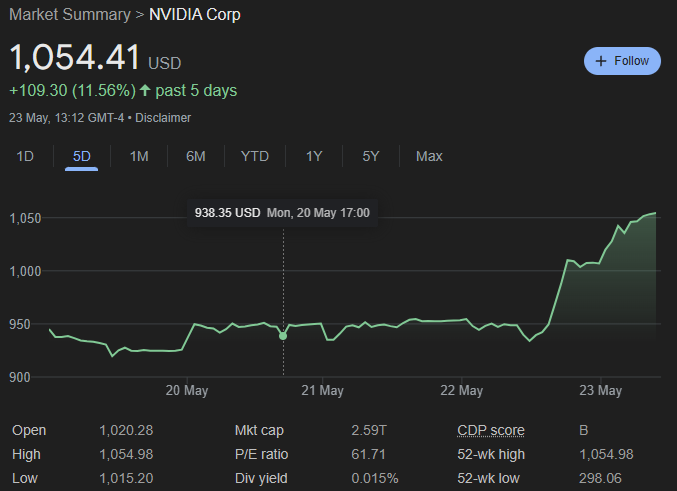
Task: Click the Div yield label
Action: tap(261, 478)
